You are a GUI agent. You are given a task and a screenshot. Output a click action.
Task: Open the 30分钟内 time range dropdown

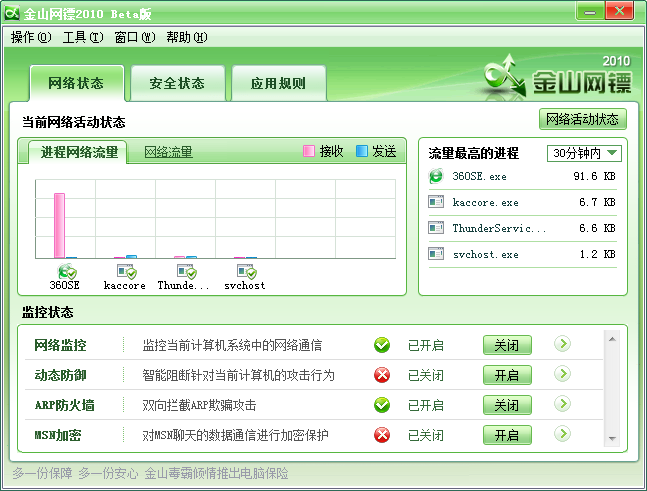584,153
